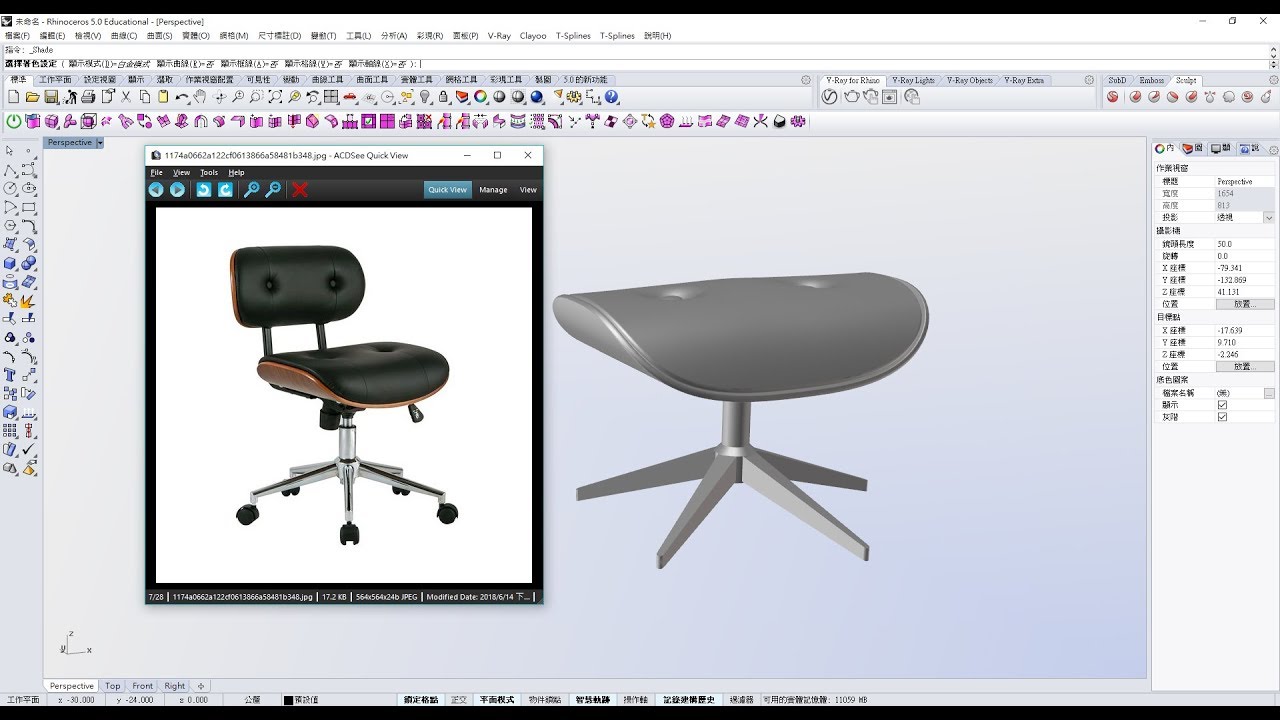Click the ACDSee next image arrow

(177, 189)
